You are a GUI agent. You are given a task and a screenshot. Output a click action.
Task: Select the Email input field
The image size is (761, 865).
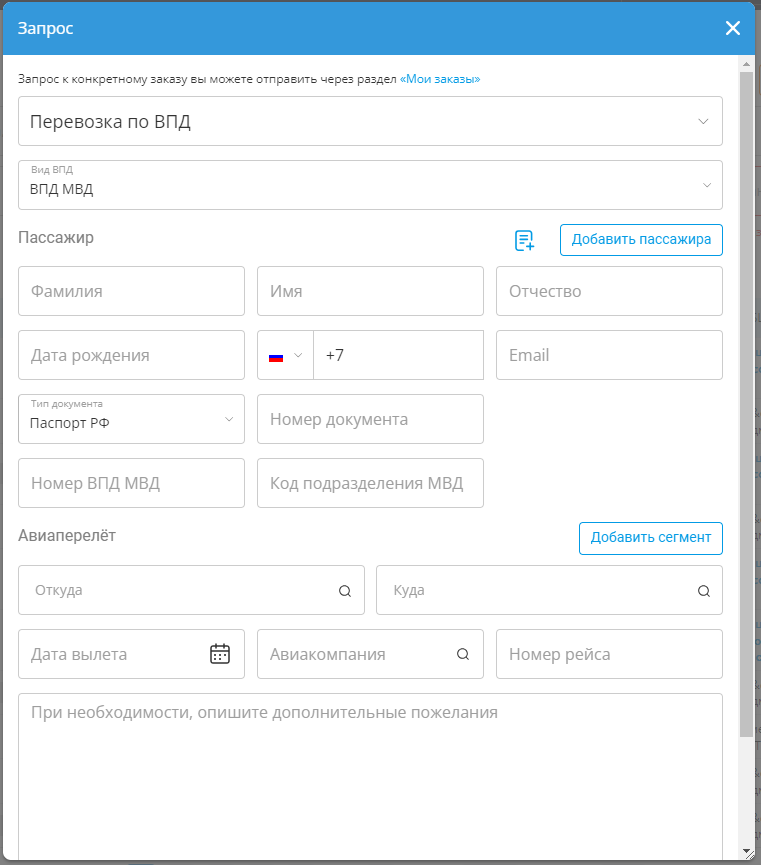tap(609, 356)
